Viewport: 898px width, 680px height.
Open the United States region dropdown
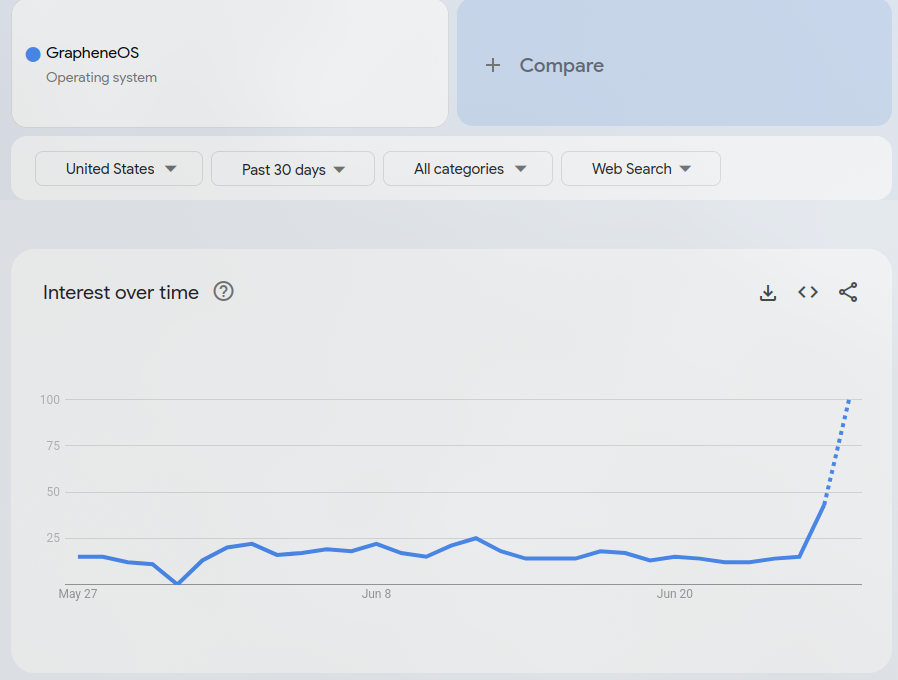(119, 168)
